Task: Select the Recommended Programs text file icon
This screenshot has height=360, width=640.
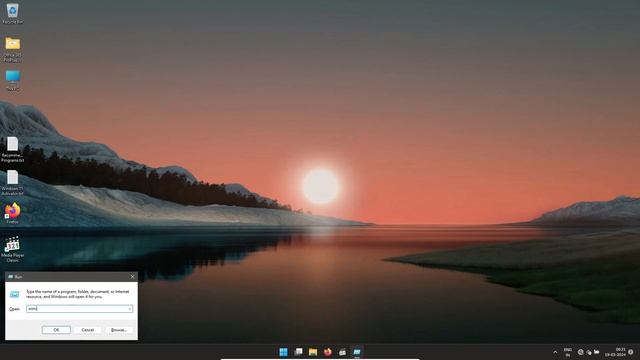Action: click(x=12, y=149)
